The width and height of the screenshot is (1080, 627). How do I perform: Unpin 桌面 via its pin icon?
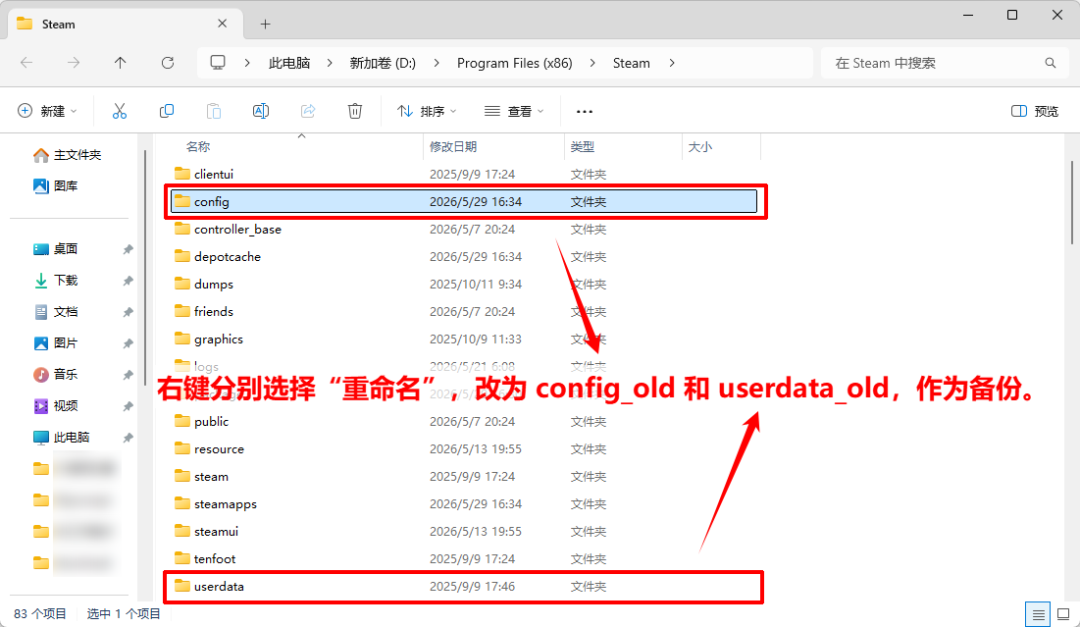tap(128, 249)
